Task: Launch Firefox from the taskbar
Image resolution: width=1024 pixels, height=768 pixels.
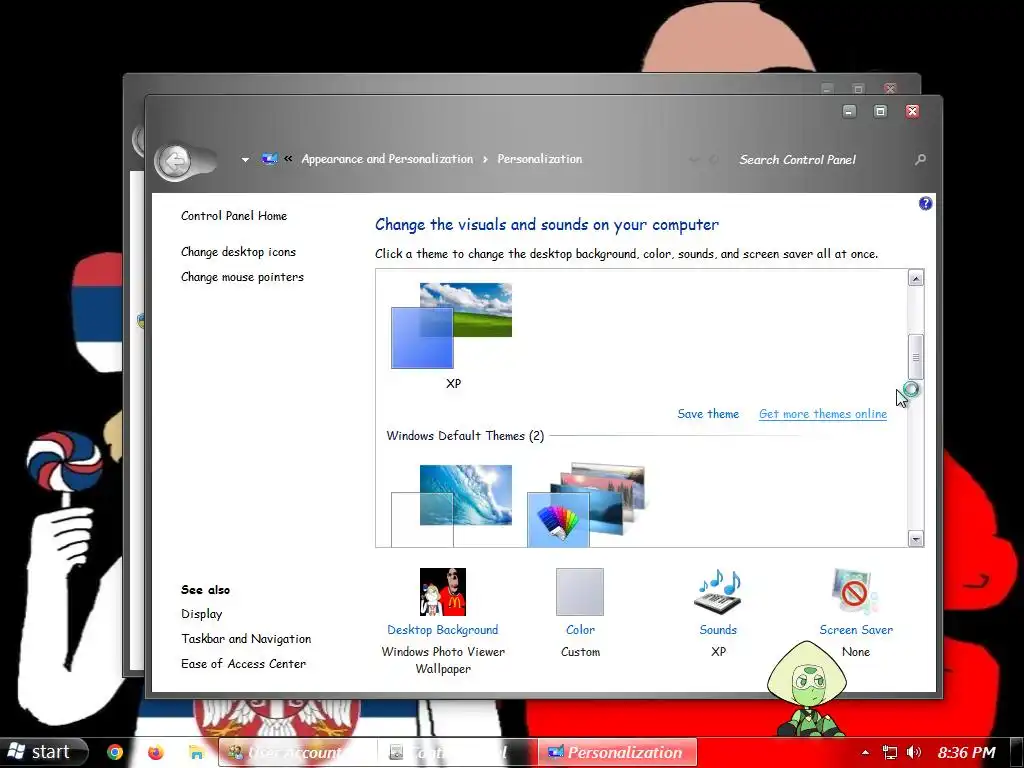Action: coord(155,752)
